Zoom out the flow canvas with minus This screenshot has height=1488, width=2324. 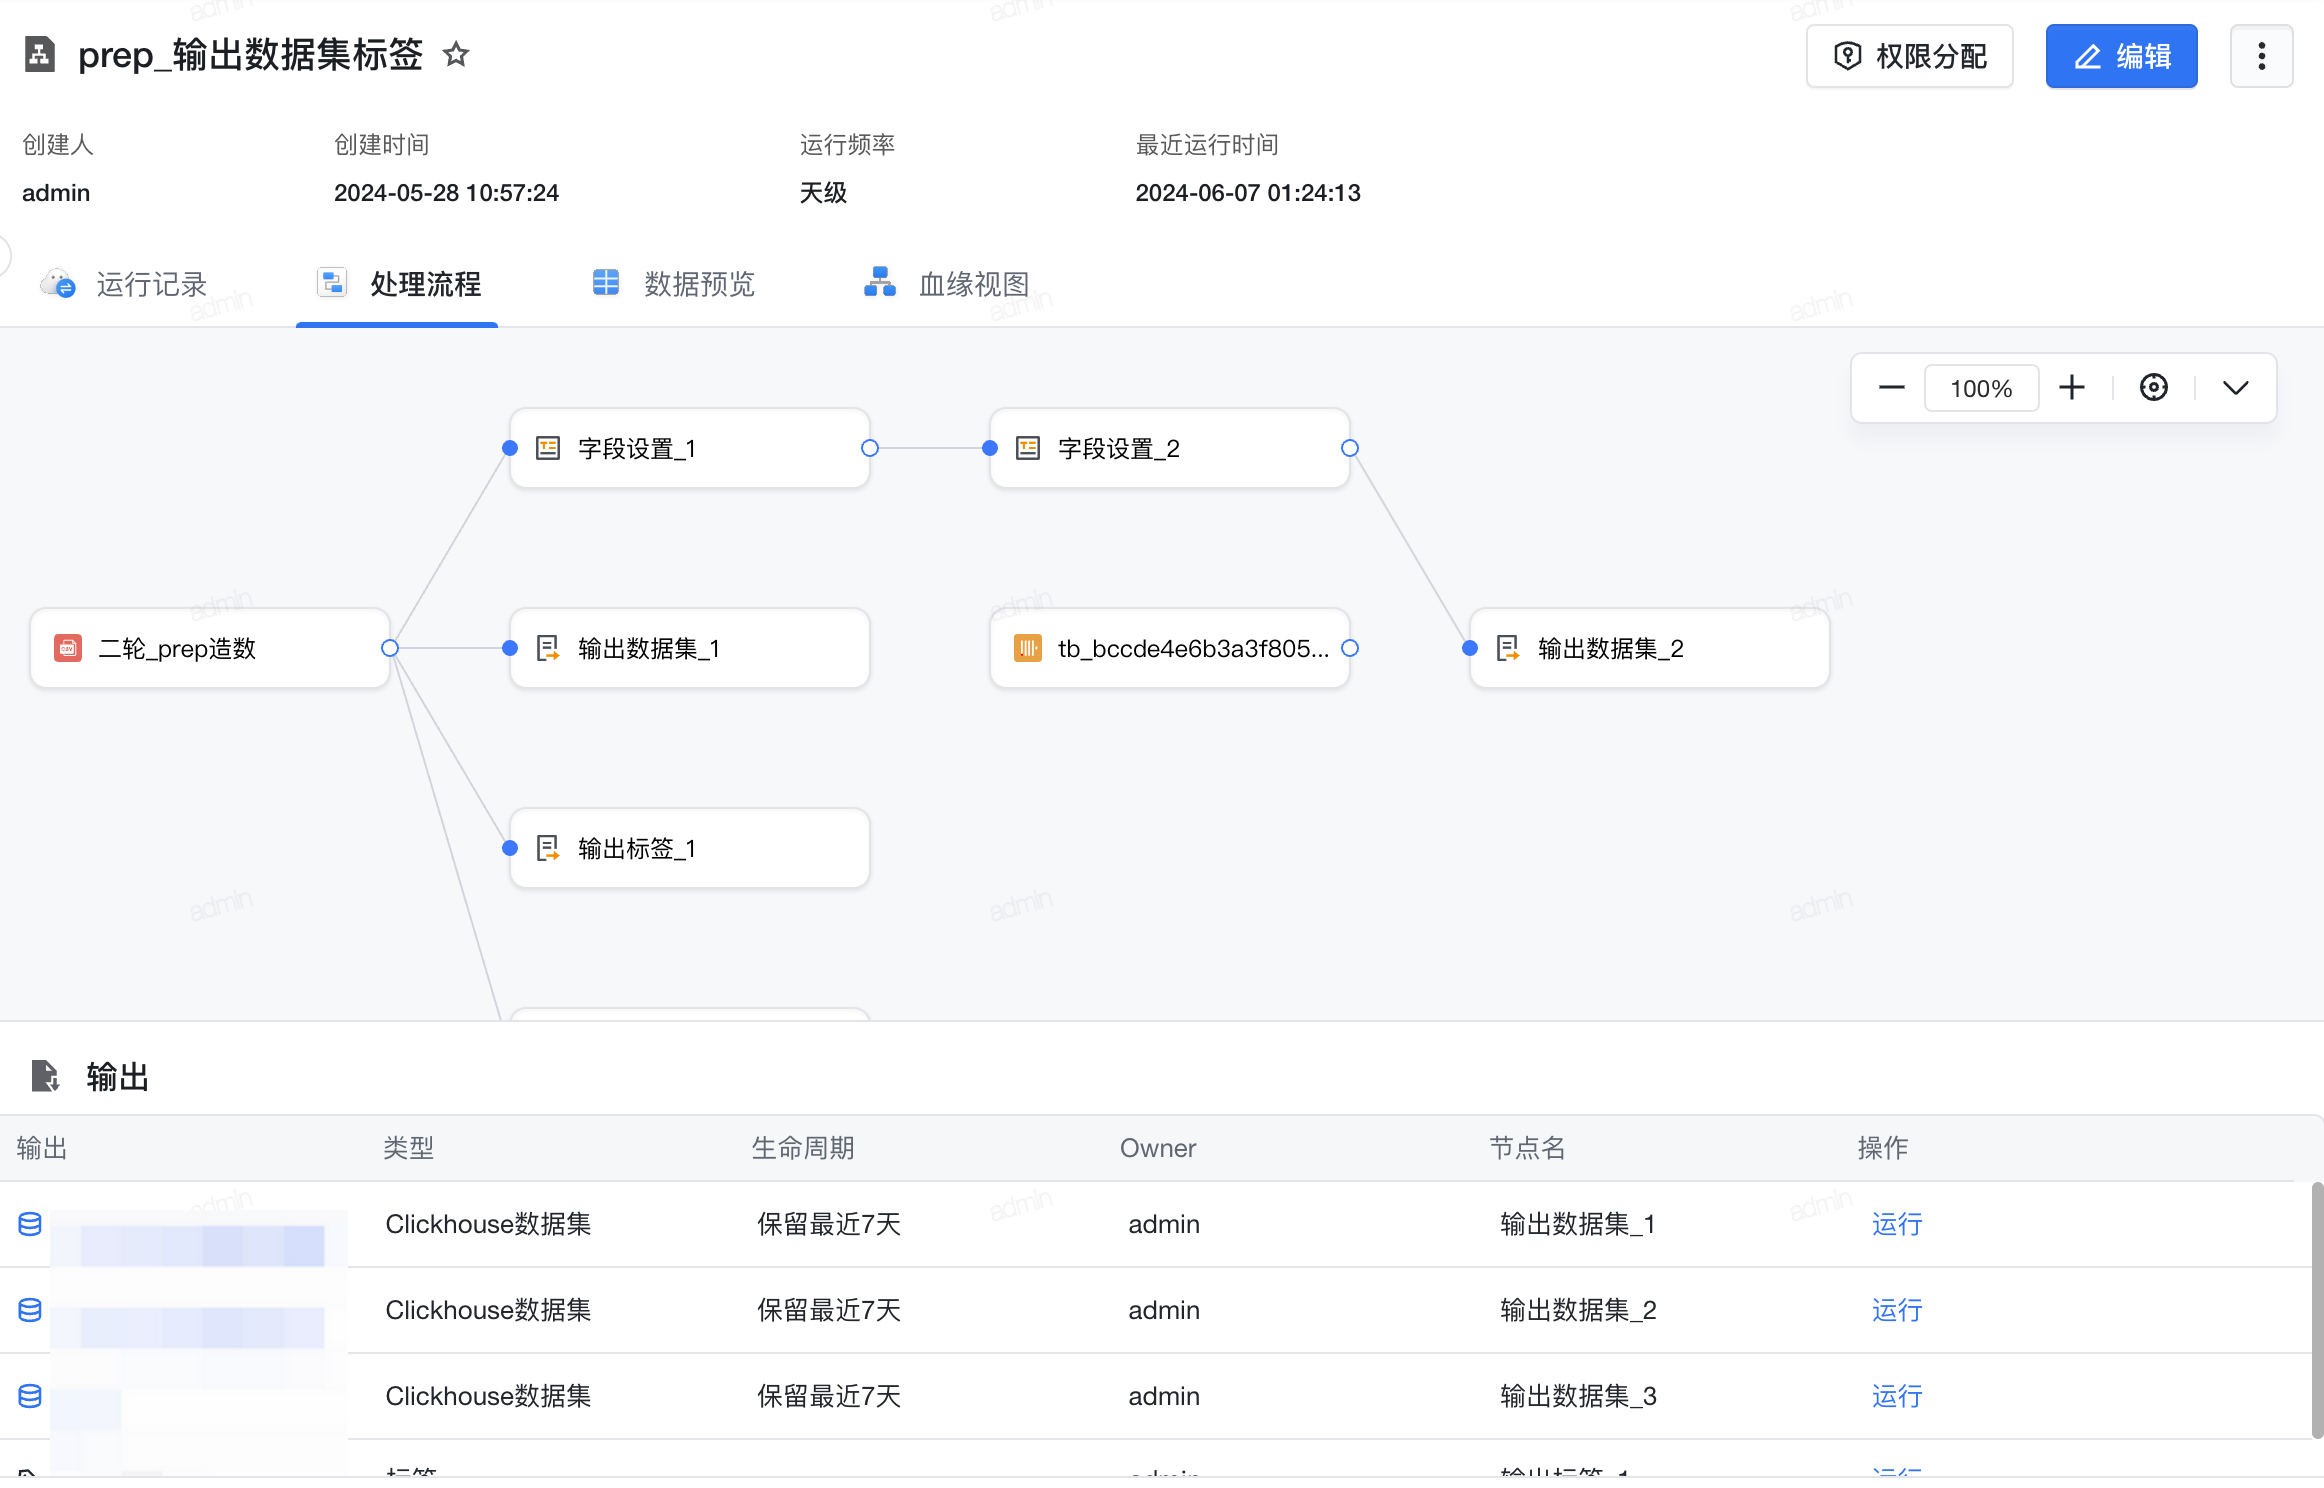(x=1891, y=387)
